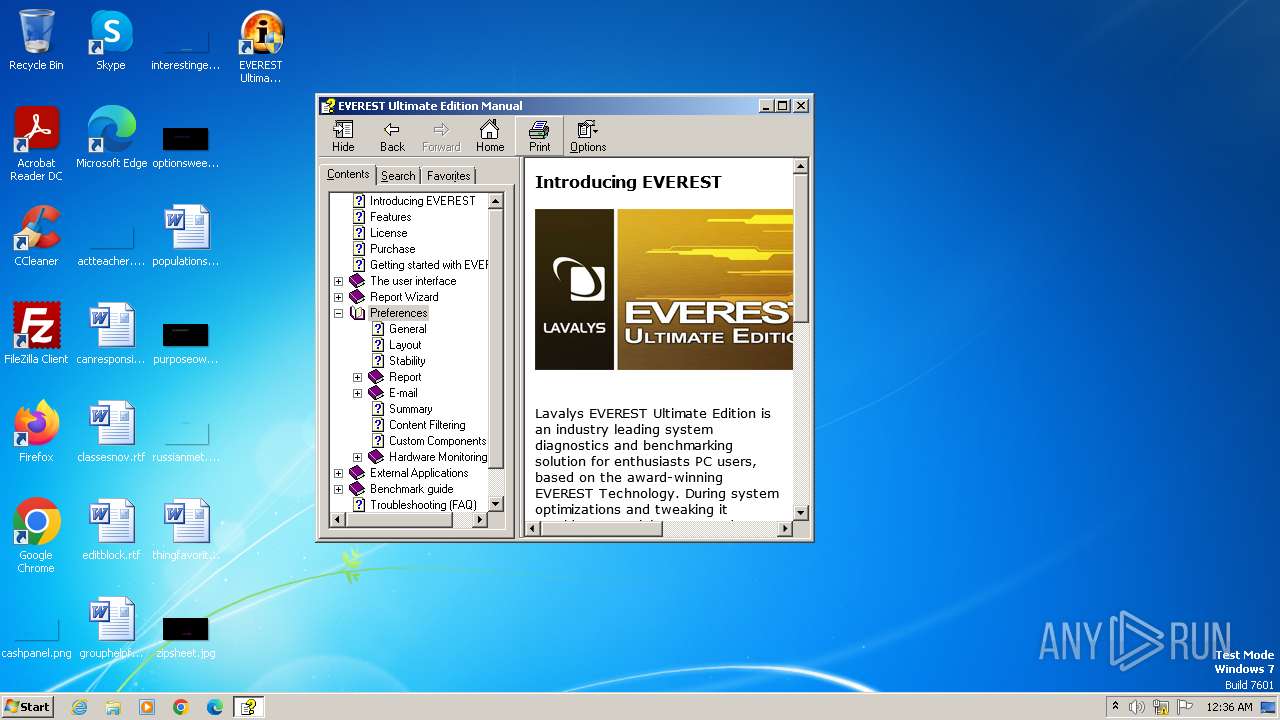Open Getting started with EVEREST topic
The height and width of the screenshot is (720, 1280).
[x=428, y=265]
